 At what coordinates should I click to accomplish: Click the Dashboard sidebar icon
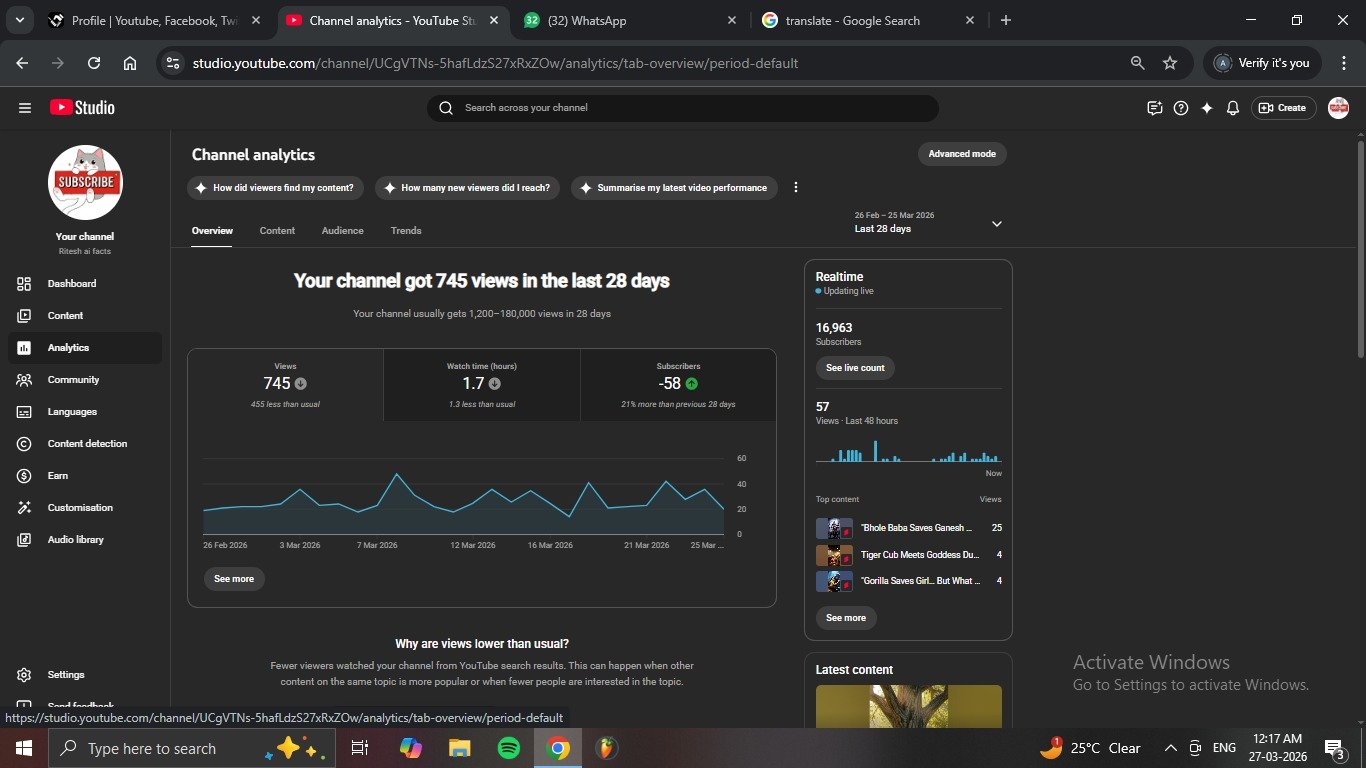pos(24,284)
